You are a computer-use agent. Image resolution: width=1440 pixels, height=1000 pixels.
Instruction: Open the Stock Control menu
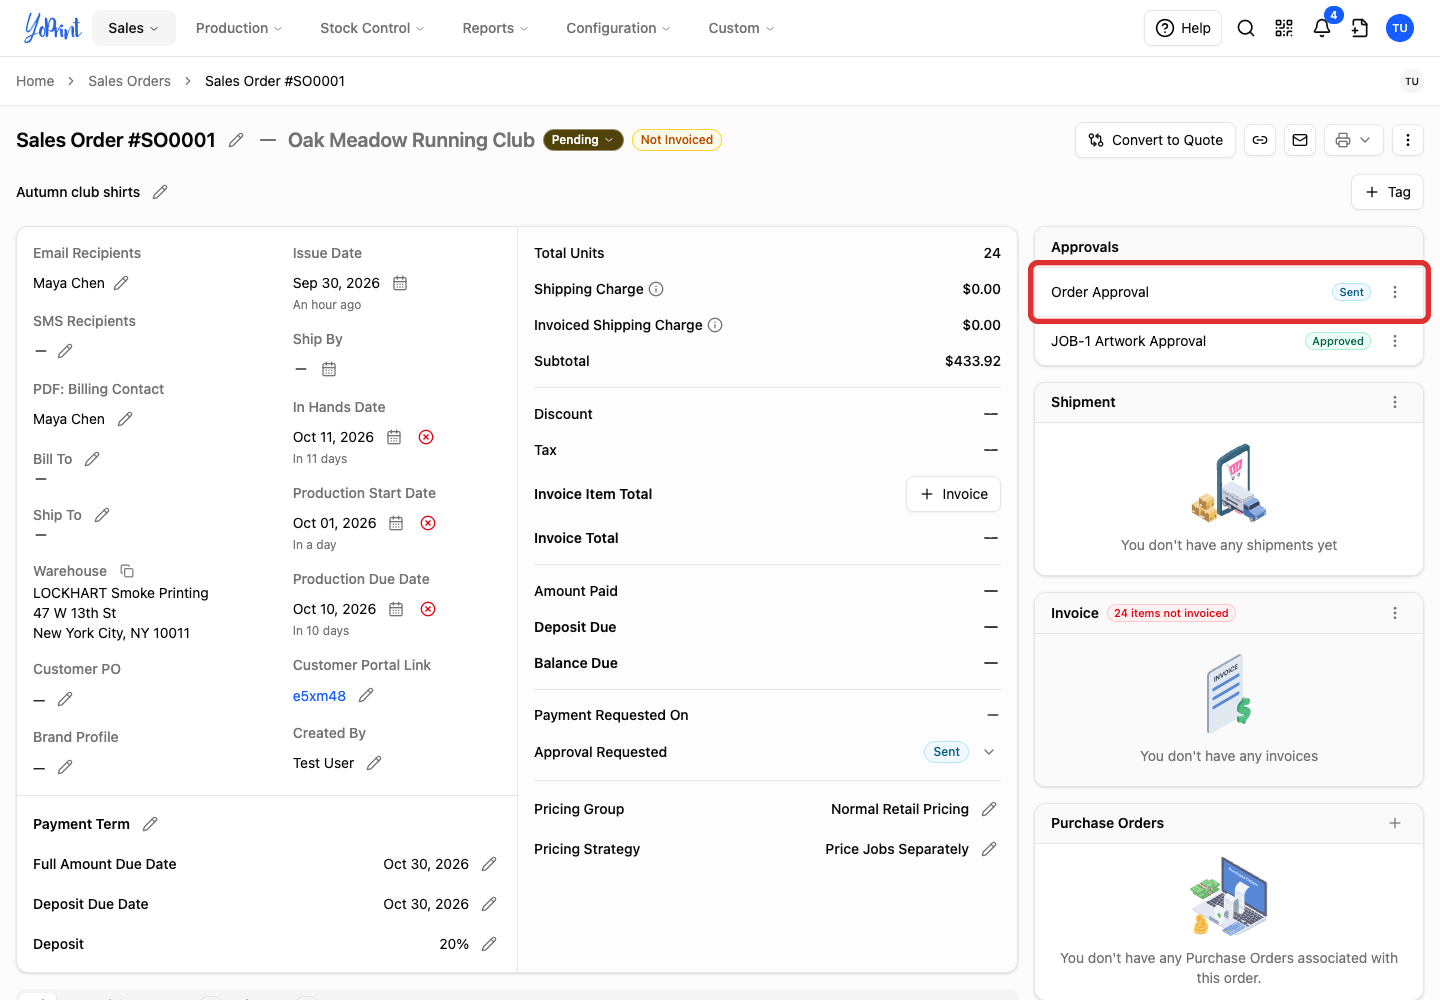[x=372, y=28]
